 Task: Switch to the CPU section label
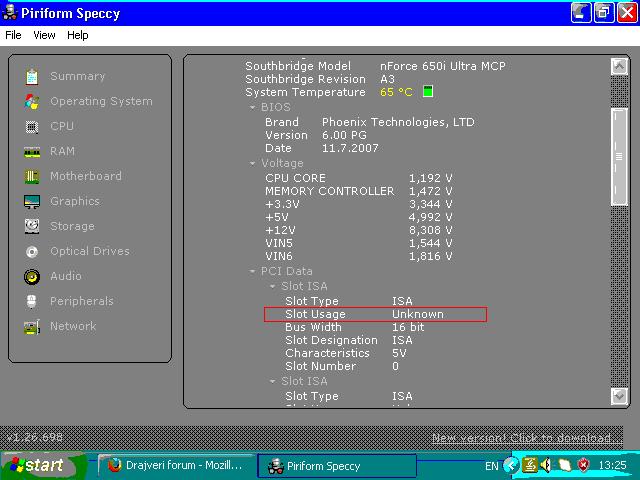point(62,126)
